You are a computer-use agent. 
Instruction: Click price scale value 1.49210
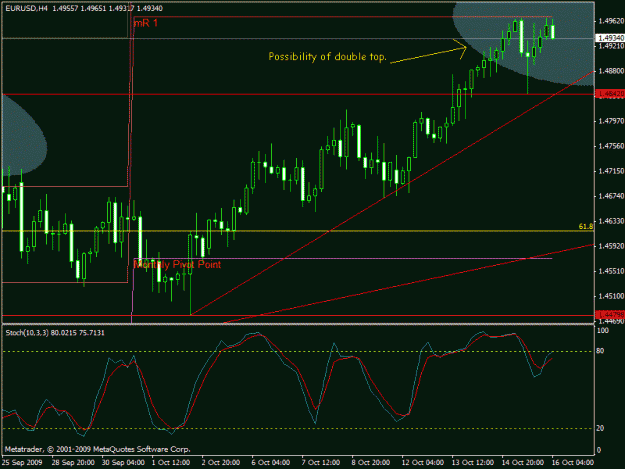611,46
